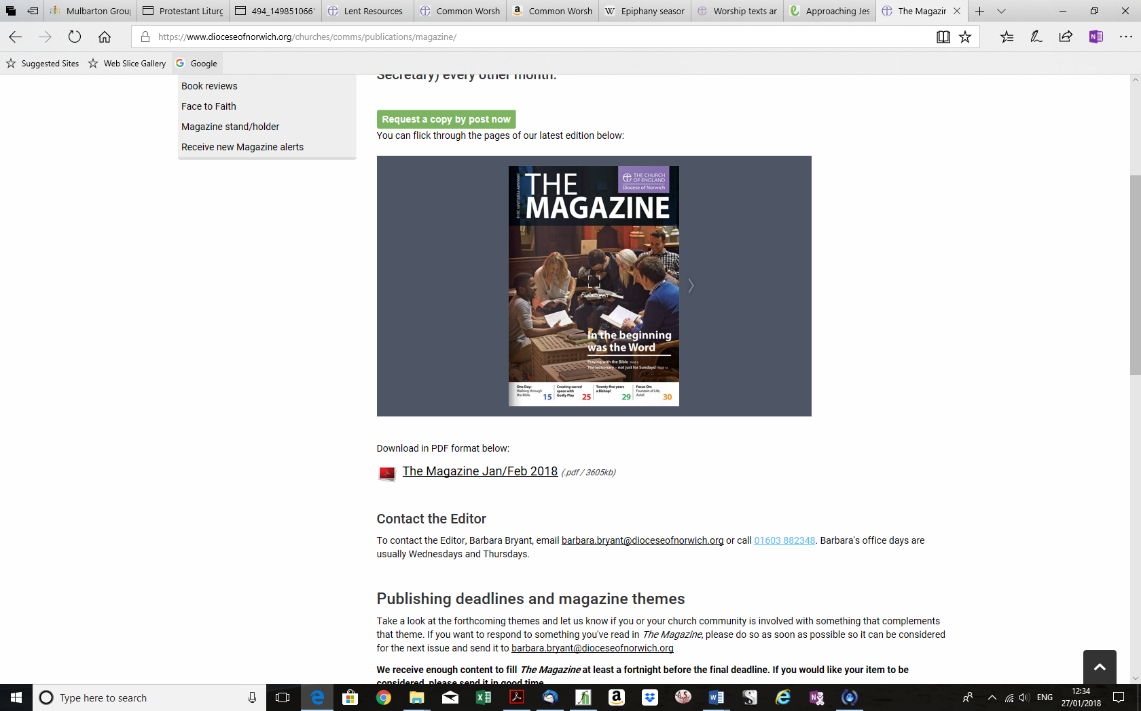Click Request a copy by post now
The height and width of the screenshot is (711, 1141).
click(x=446, y=119)
